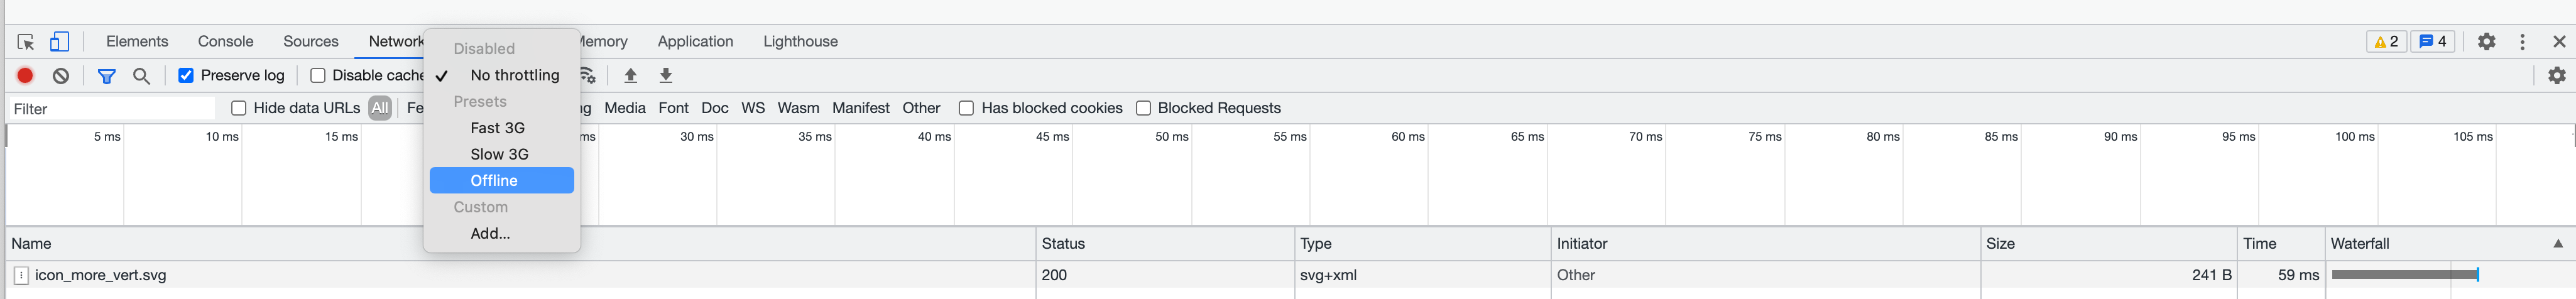Click the 59 ms time cell
Image resolution: width=2576 pixels, height=299 pixels.
(x=2280, y=275)
